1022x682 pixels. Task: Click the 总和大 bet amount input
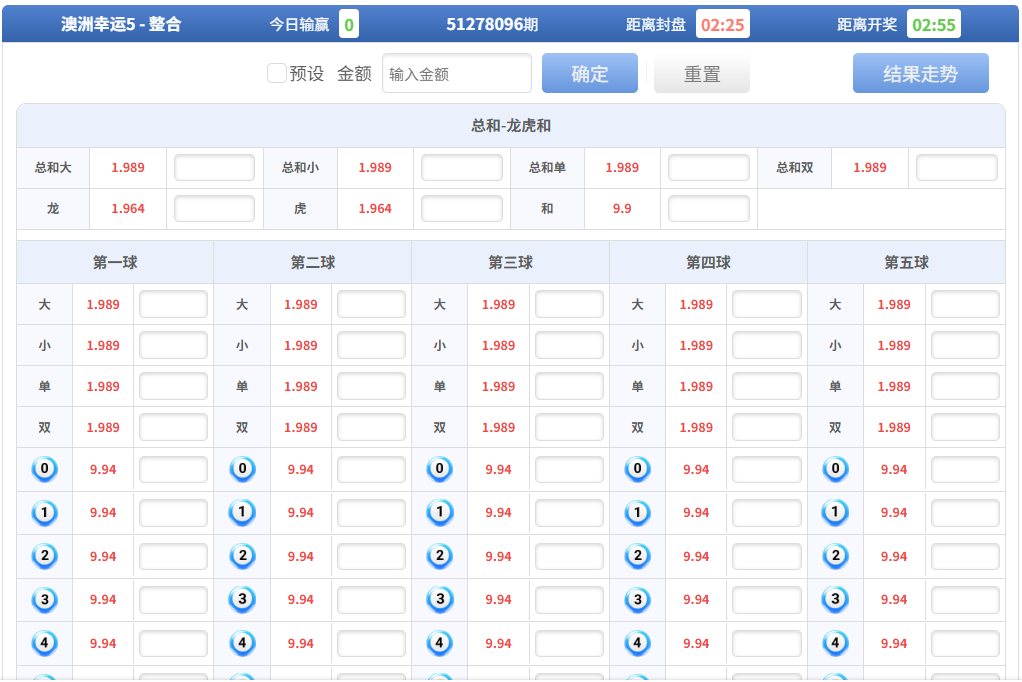pyautogui.click(x=214, y=168)
